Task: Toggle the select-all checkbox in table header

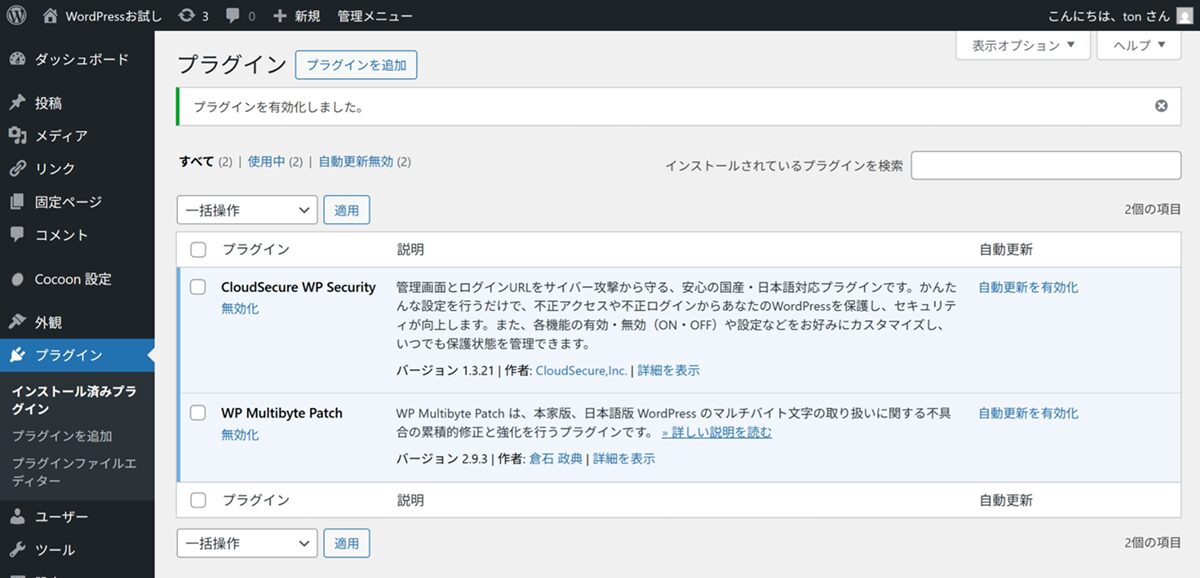Action: coord(198,250)
